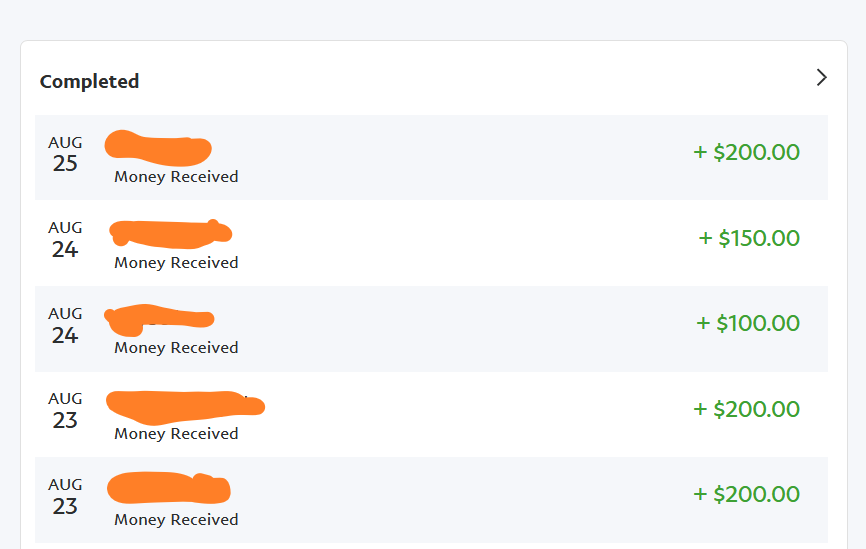Click the redacted name on $100.00 row
Viewport: 866px width, 549px height.
pos(159,319)
